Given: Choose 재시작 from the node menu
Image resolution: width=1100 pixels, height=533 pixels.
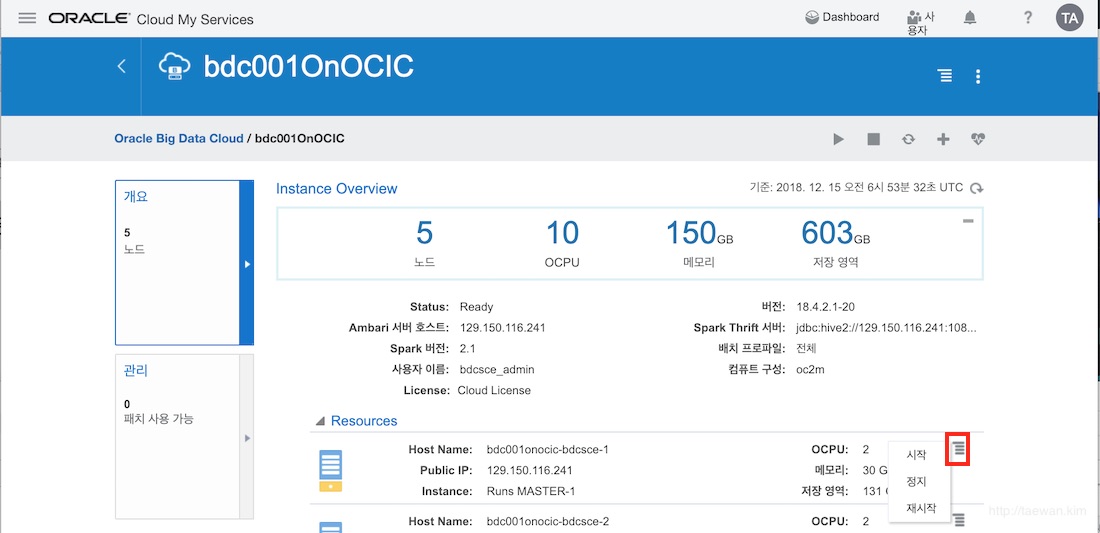Looking at the screenshot, I should (921, 509).
